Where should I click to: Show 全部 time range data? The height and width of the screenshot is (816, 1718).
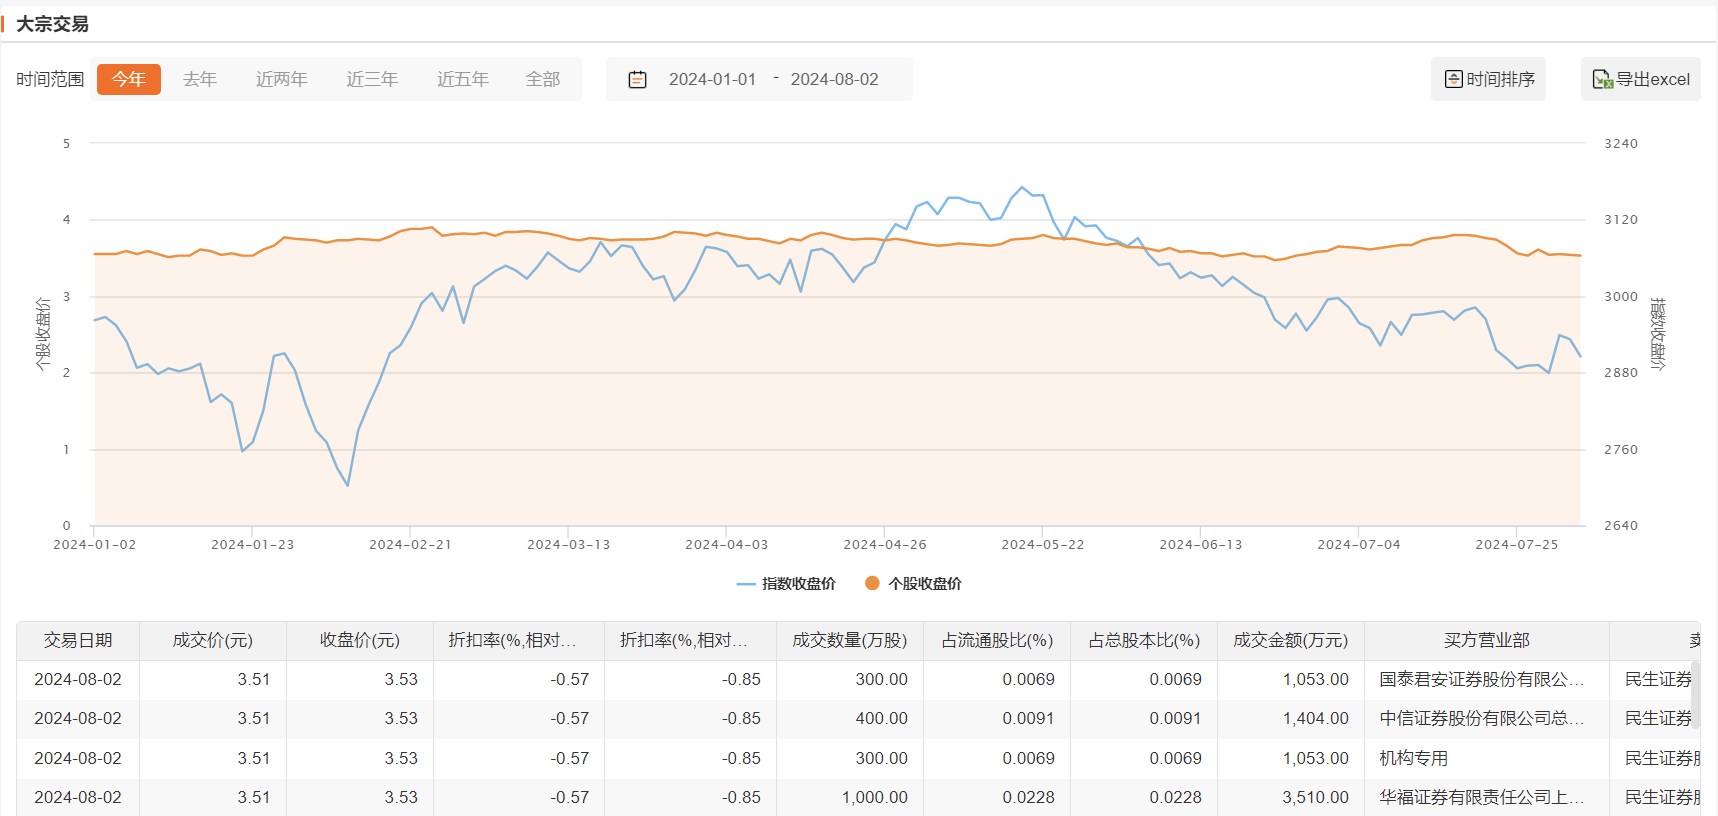coord(542,79)
